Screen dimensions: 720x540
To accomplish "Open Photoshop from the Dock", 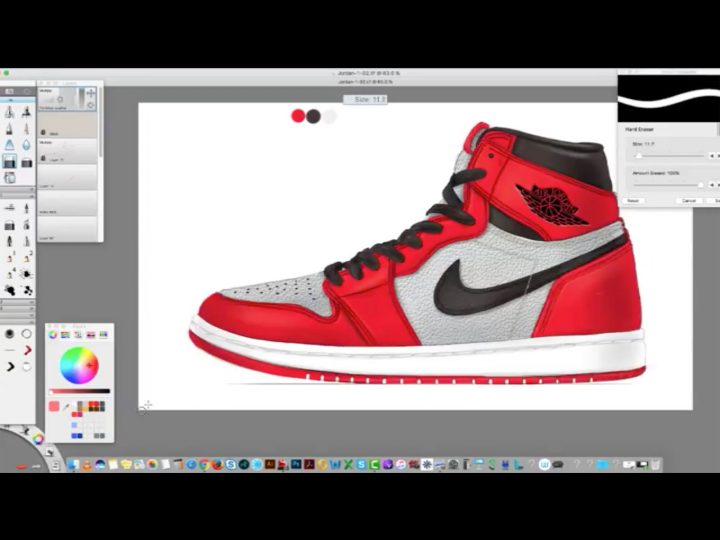I will 296,465.
